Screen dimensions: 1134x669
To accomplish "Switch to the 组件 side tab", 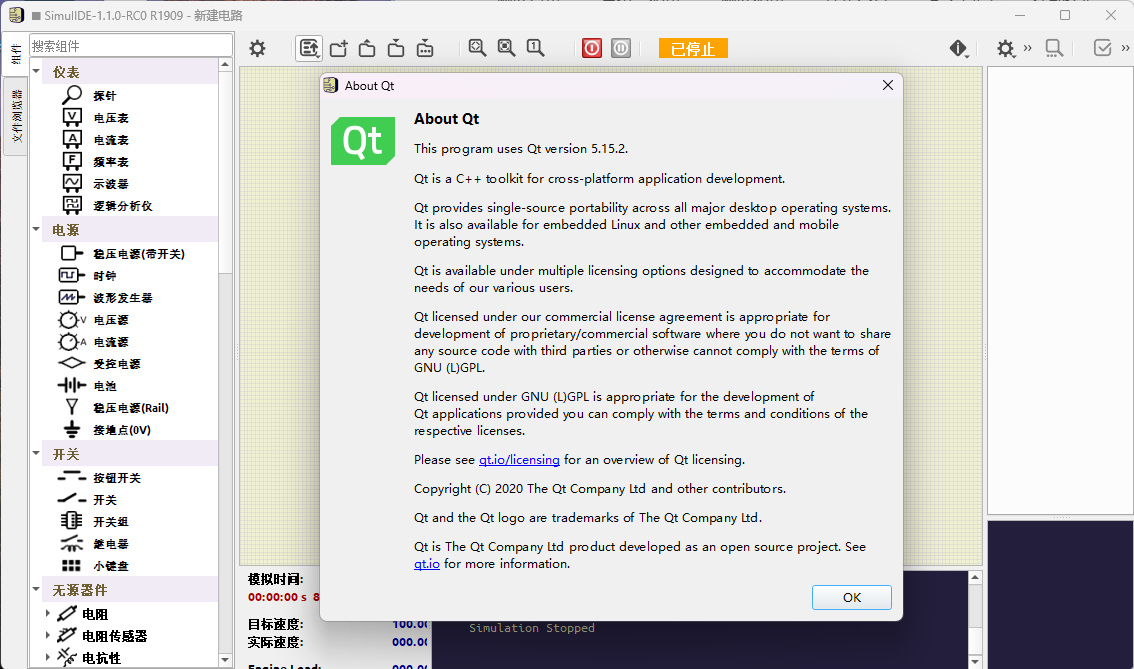I will 16,55.
